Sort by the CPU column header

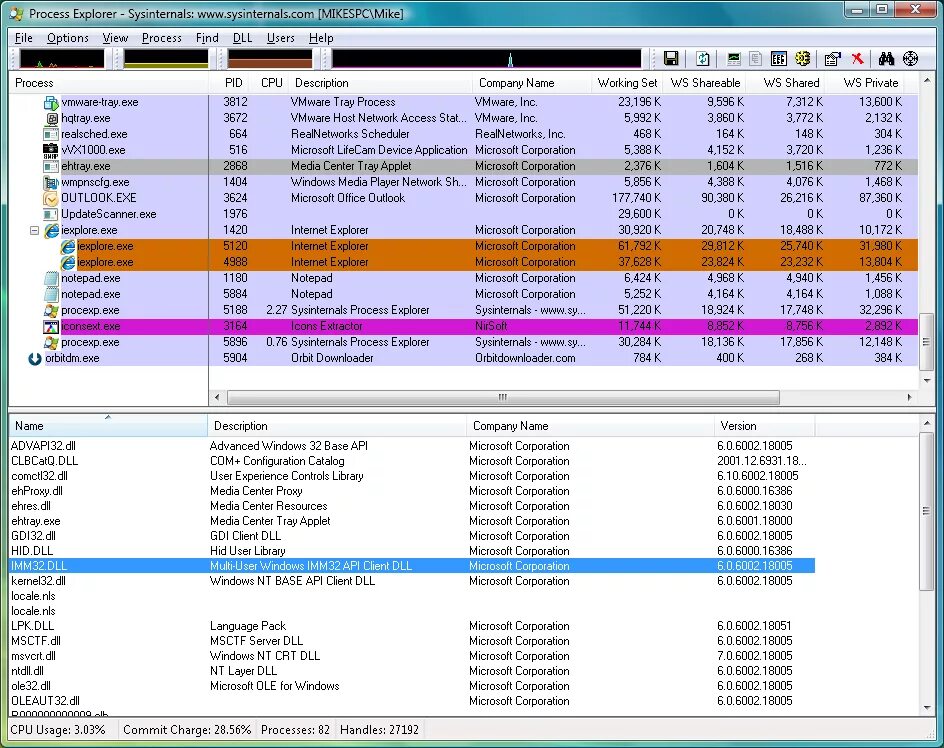pos(269,83)
